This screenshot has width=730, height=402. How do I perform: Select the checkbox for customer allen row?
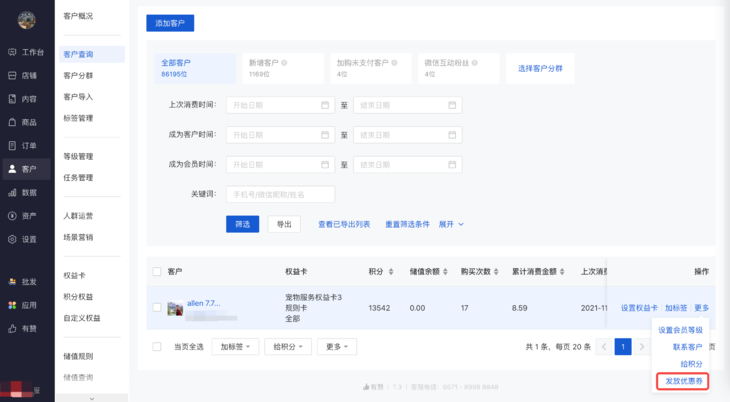click(156, 308)
